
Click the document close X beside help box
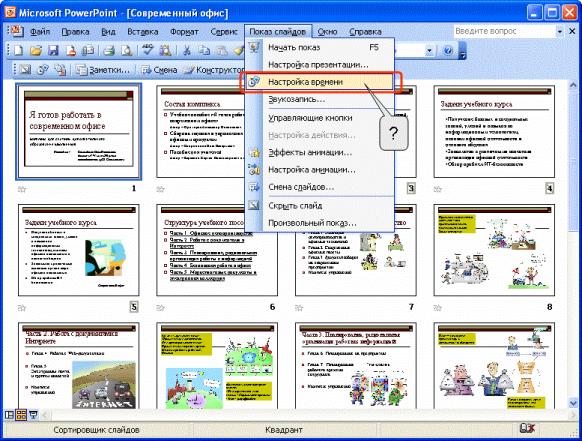pos(572,32)
